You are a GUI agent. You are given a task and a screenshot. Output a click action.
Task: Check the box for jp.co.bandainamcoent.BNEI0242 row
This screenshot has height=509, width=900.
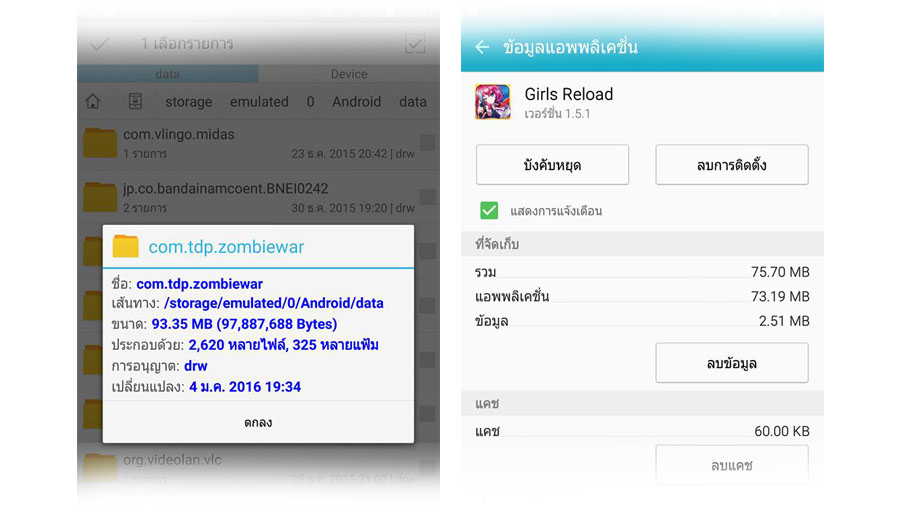point(427,197)
